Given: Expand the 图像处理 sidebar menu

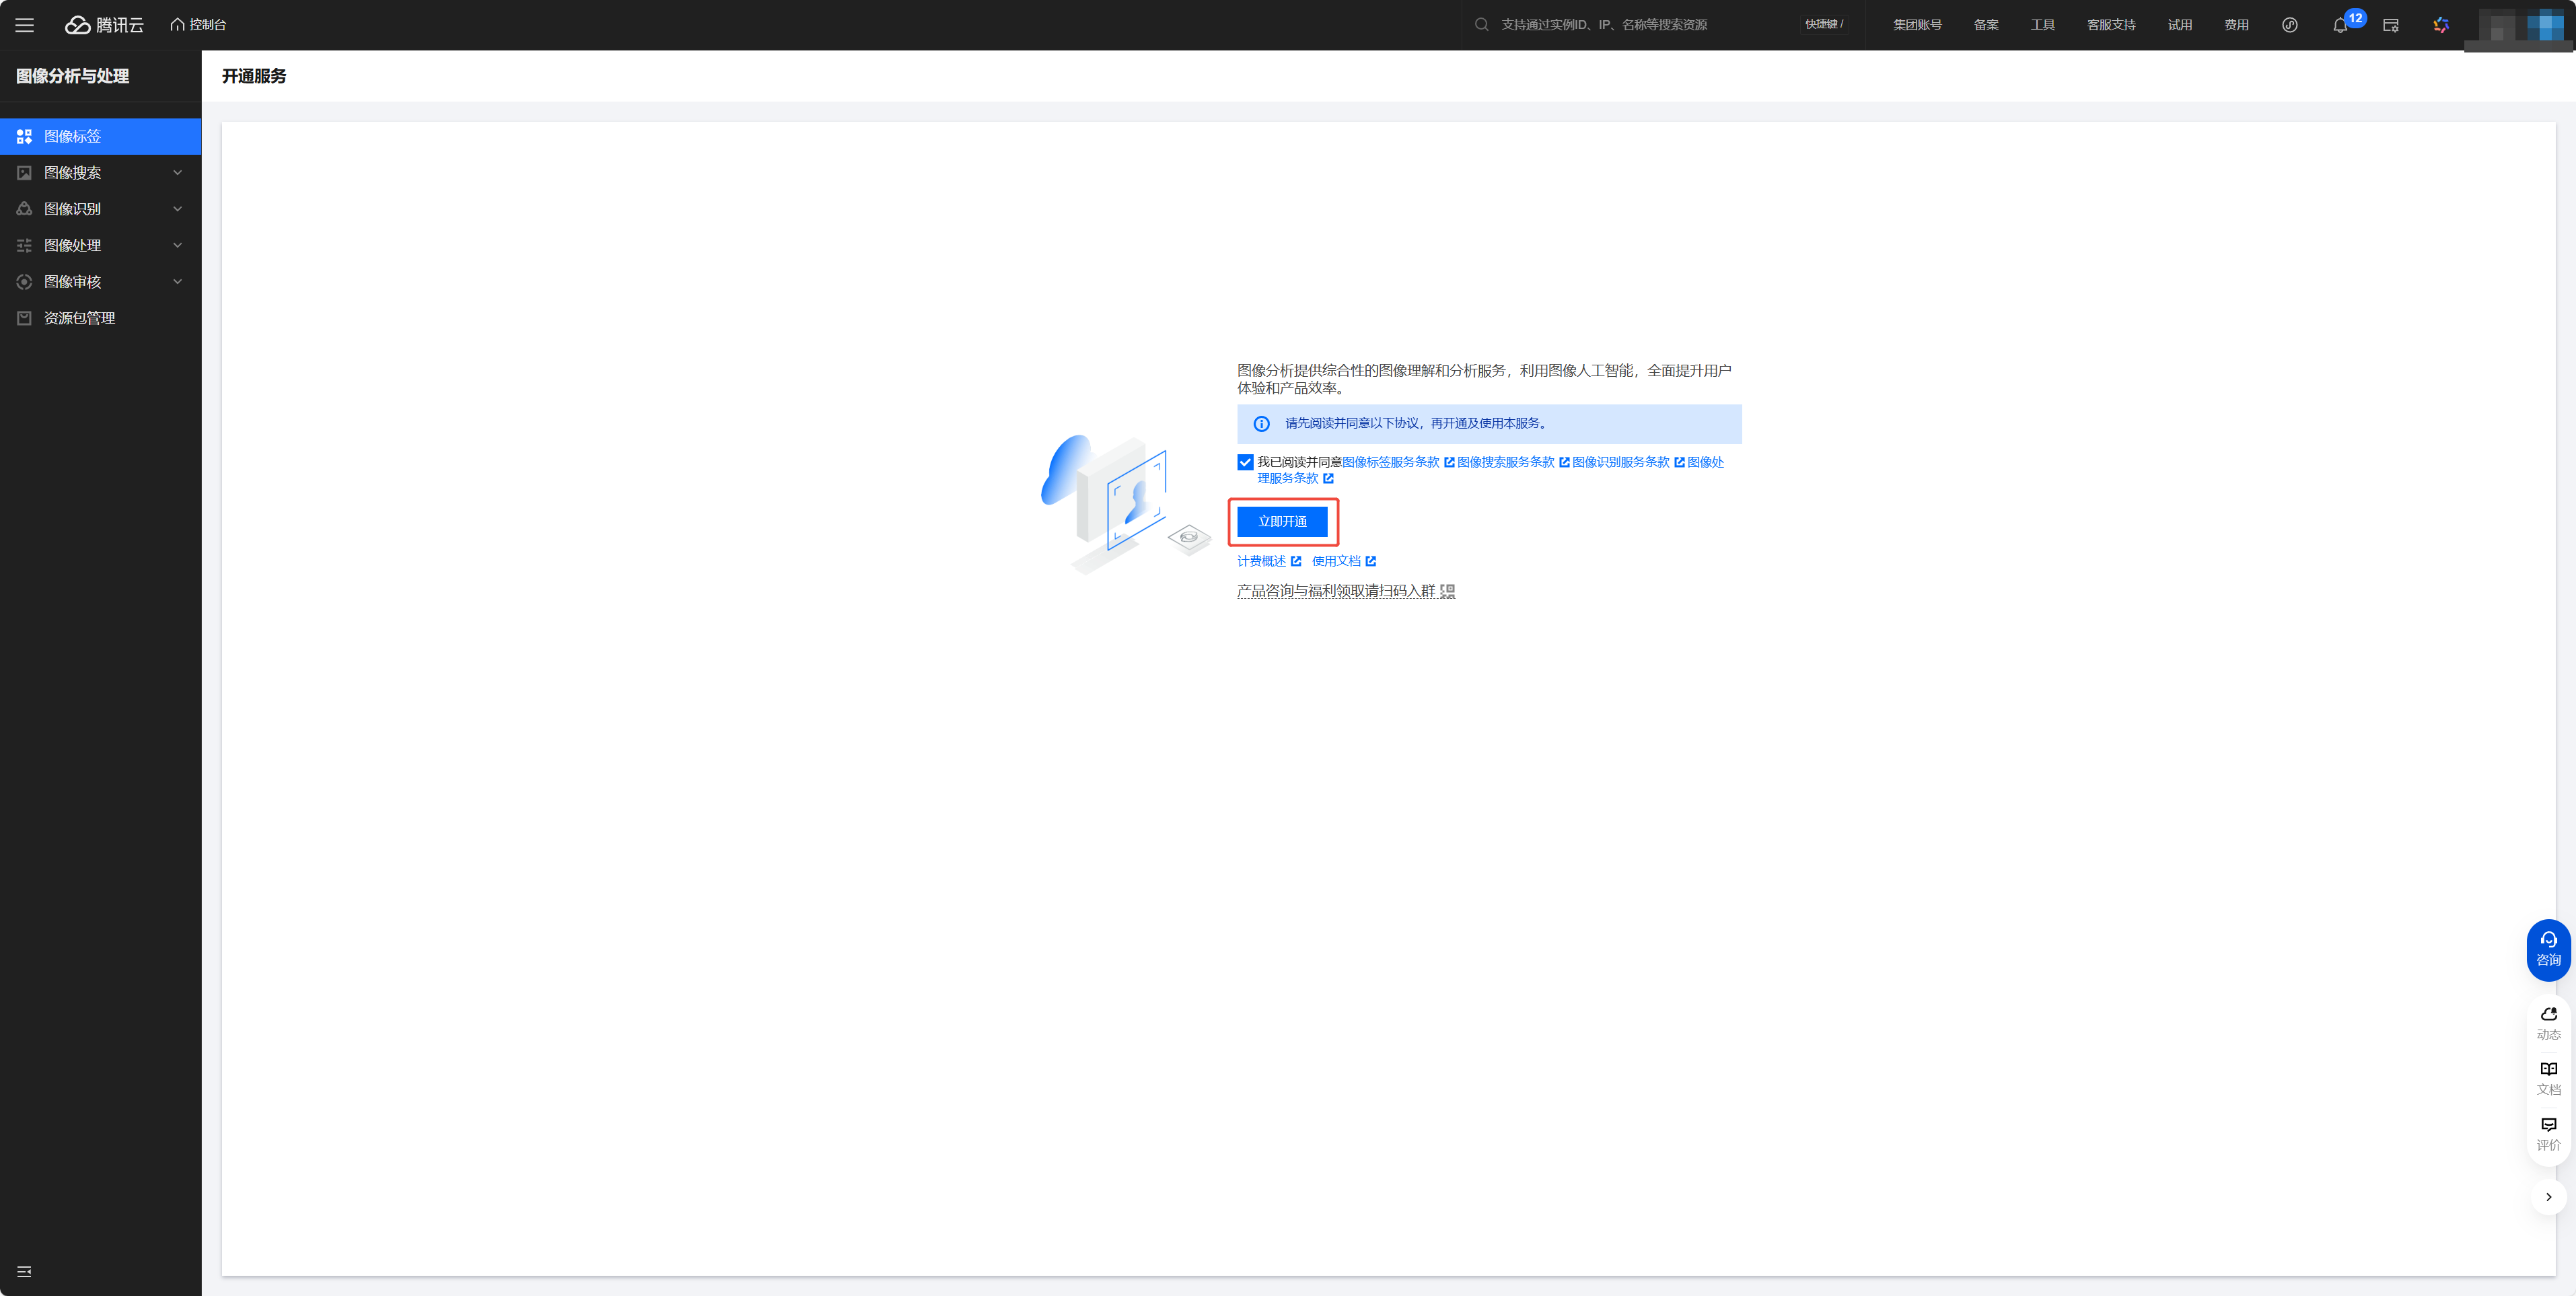Looking at the screenshot, I should pos(100,245).
